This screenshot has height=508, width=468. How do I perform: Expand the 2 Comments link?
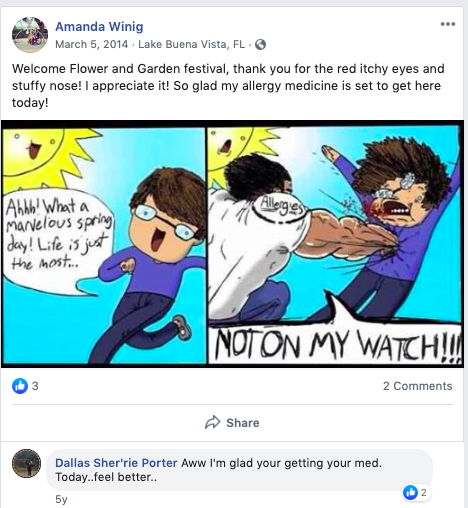(x=417, y=386)
